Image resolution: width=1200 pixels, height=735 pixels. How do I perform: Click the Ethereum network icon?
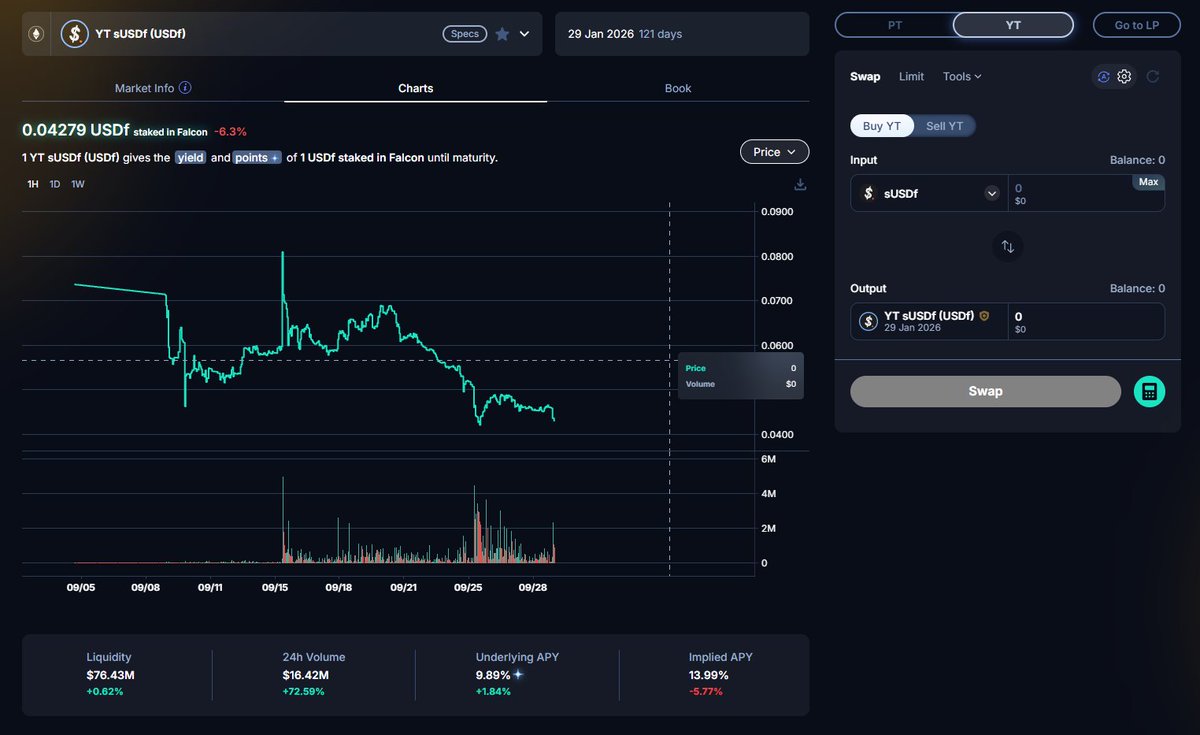[36, 34]
